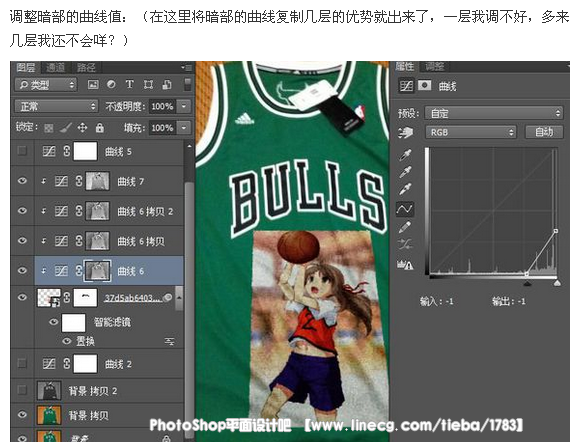Hide the 曲线 6 layer

coord(22,270)
